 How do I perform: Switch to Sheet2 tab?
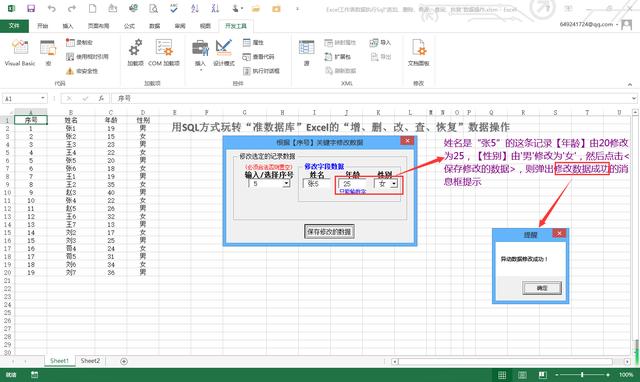90,361
